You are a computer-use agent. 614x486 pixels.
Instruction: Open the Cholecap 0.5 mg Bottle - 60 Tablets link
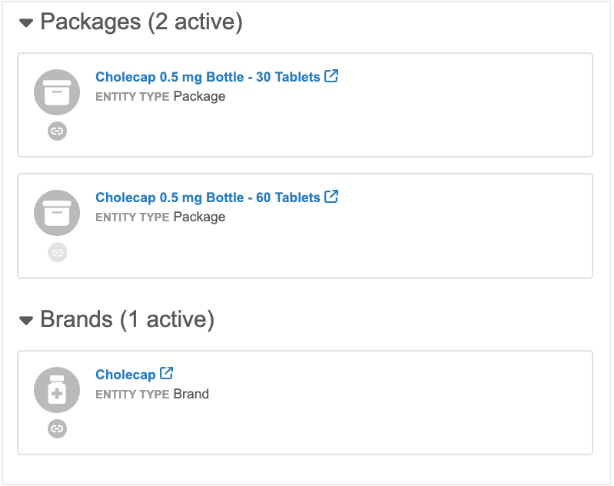tap(207, 198)
